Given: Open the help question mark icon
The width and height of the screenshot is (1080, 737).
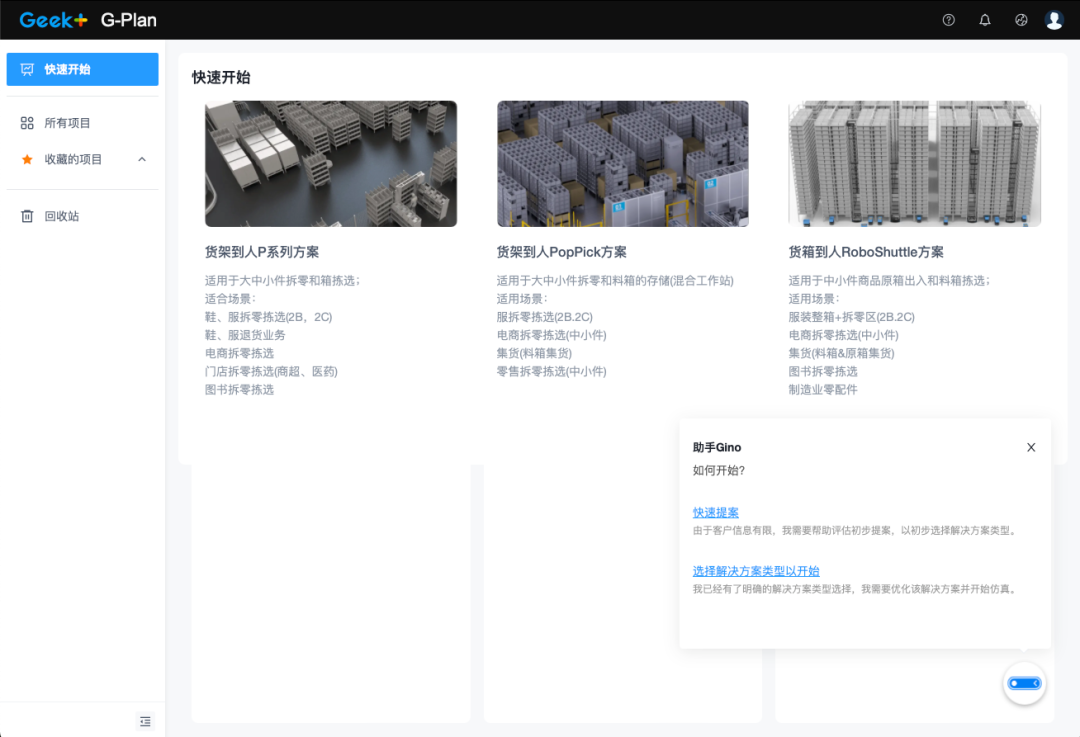Looking at the screenshot, I should pyautogui.click(x=948, y=19).
